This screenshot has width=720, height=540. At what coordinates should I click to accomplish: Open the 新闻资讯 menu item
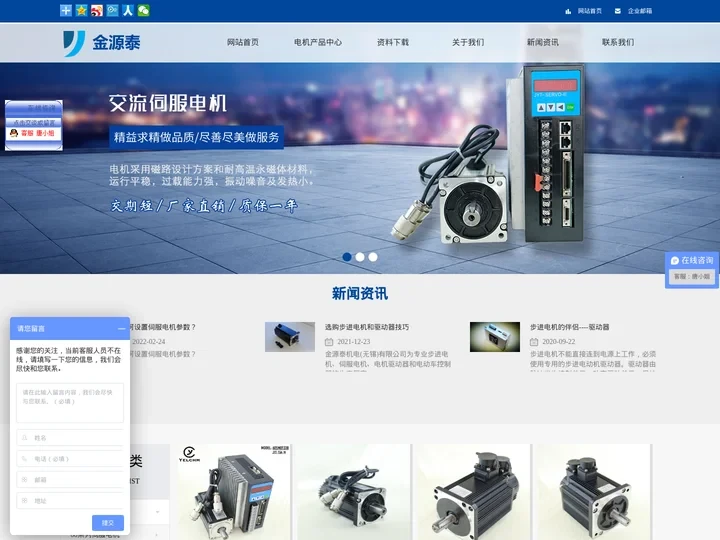click(543, 42)
